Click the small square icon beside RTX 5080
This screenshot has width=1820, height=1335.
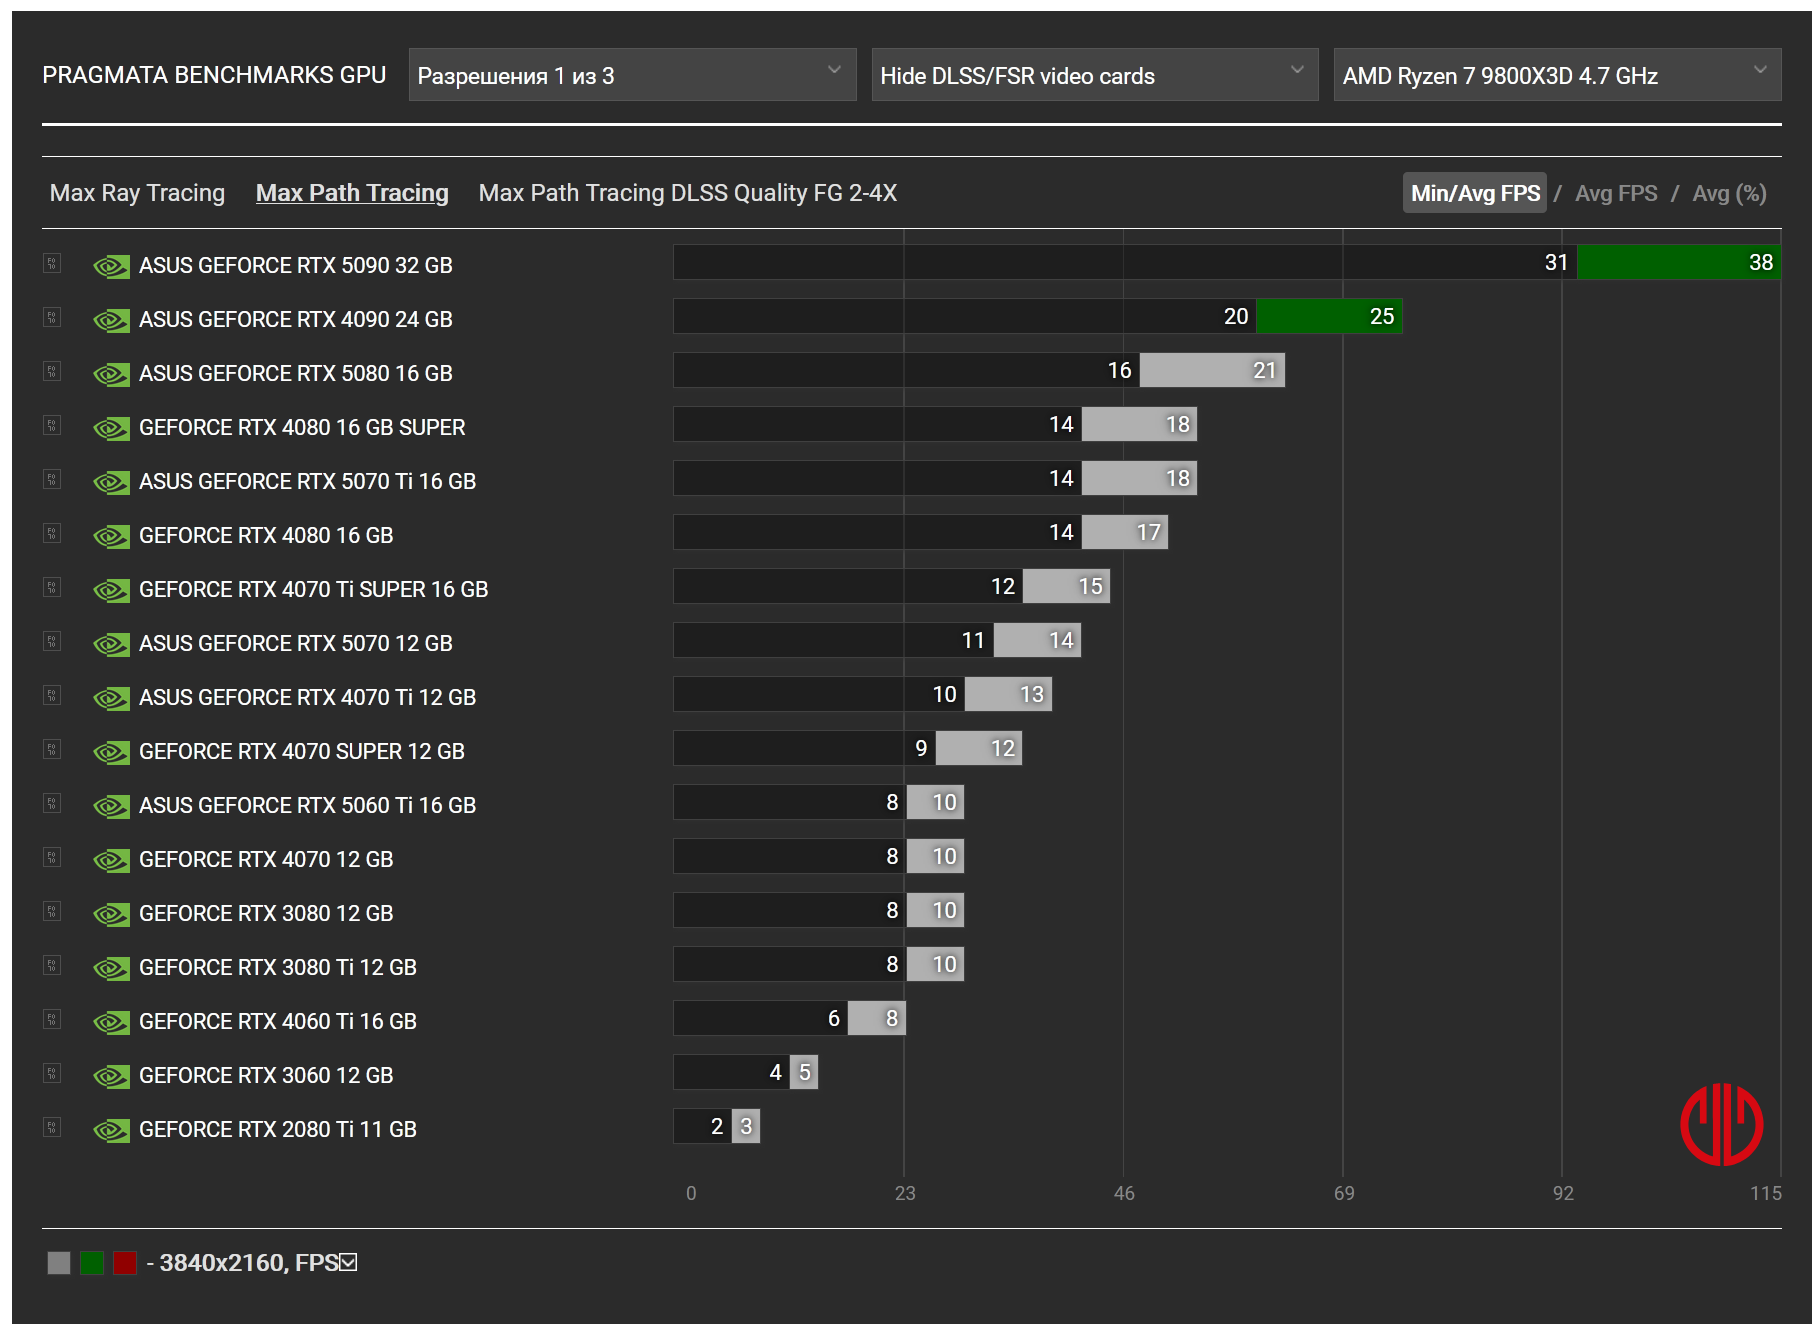pos(52,372)
